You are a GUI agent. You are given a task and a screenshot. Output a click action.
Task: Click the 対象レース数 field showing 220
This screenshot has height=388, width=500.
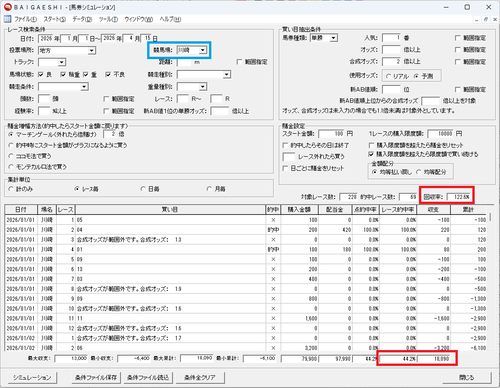click(x=348, y=197)
